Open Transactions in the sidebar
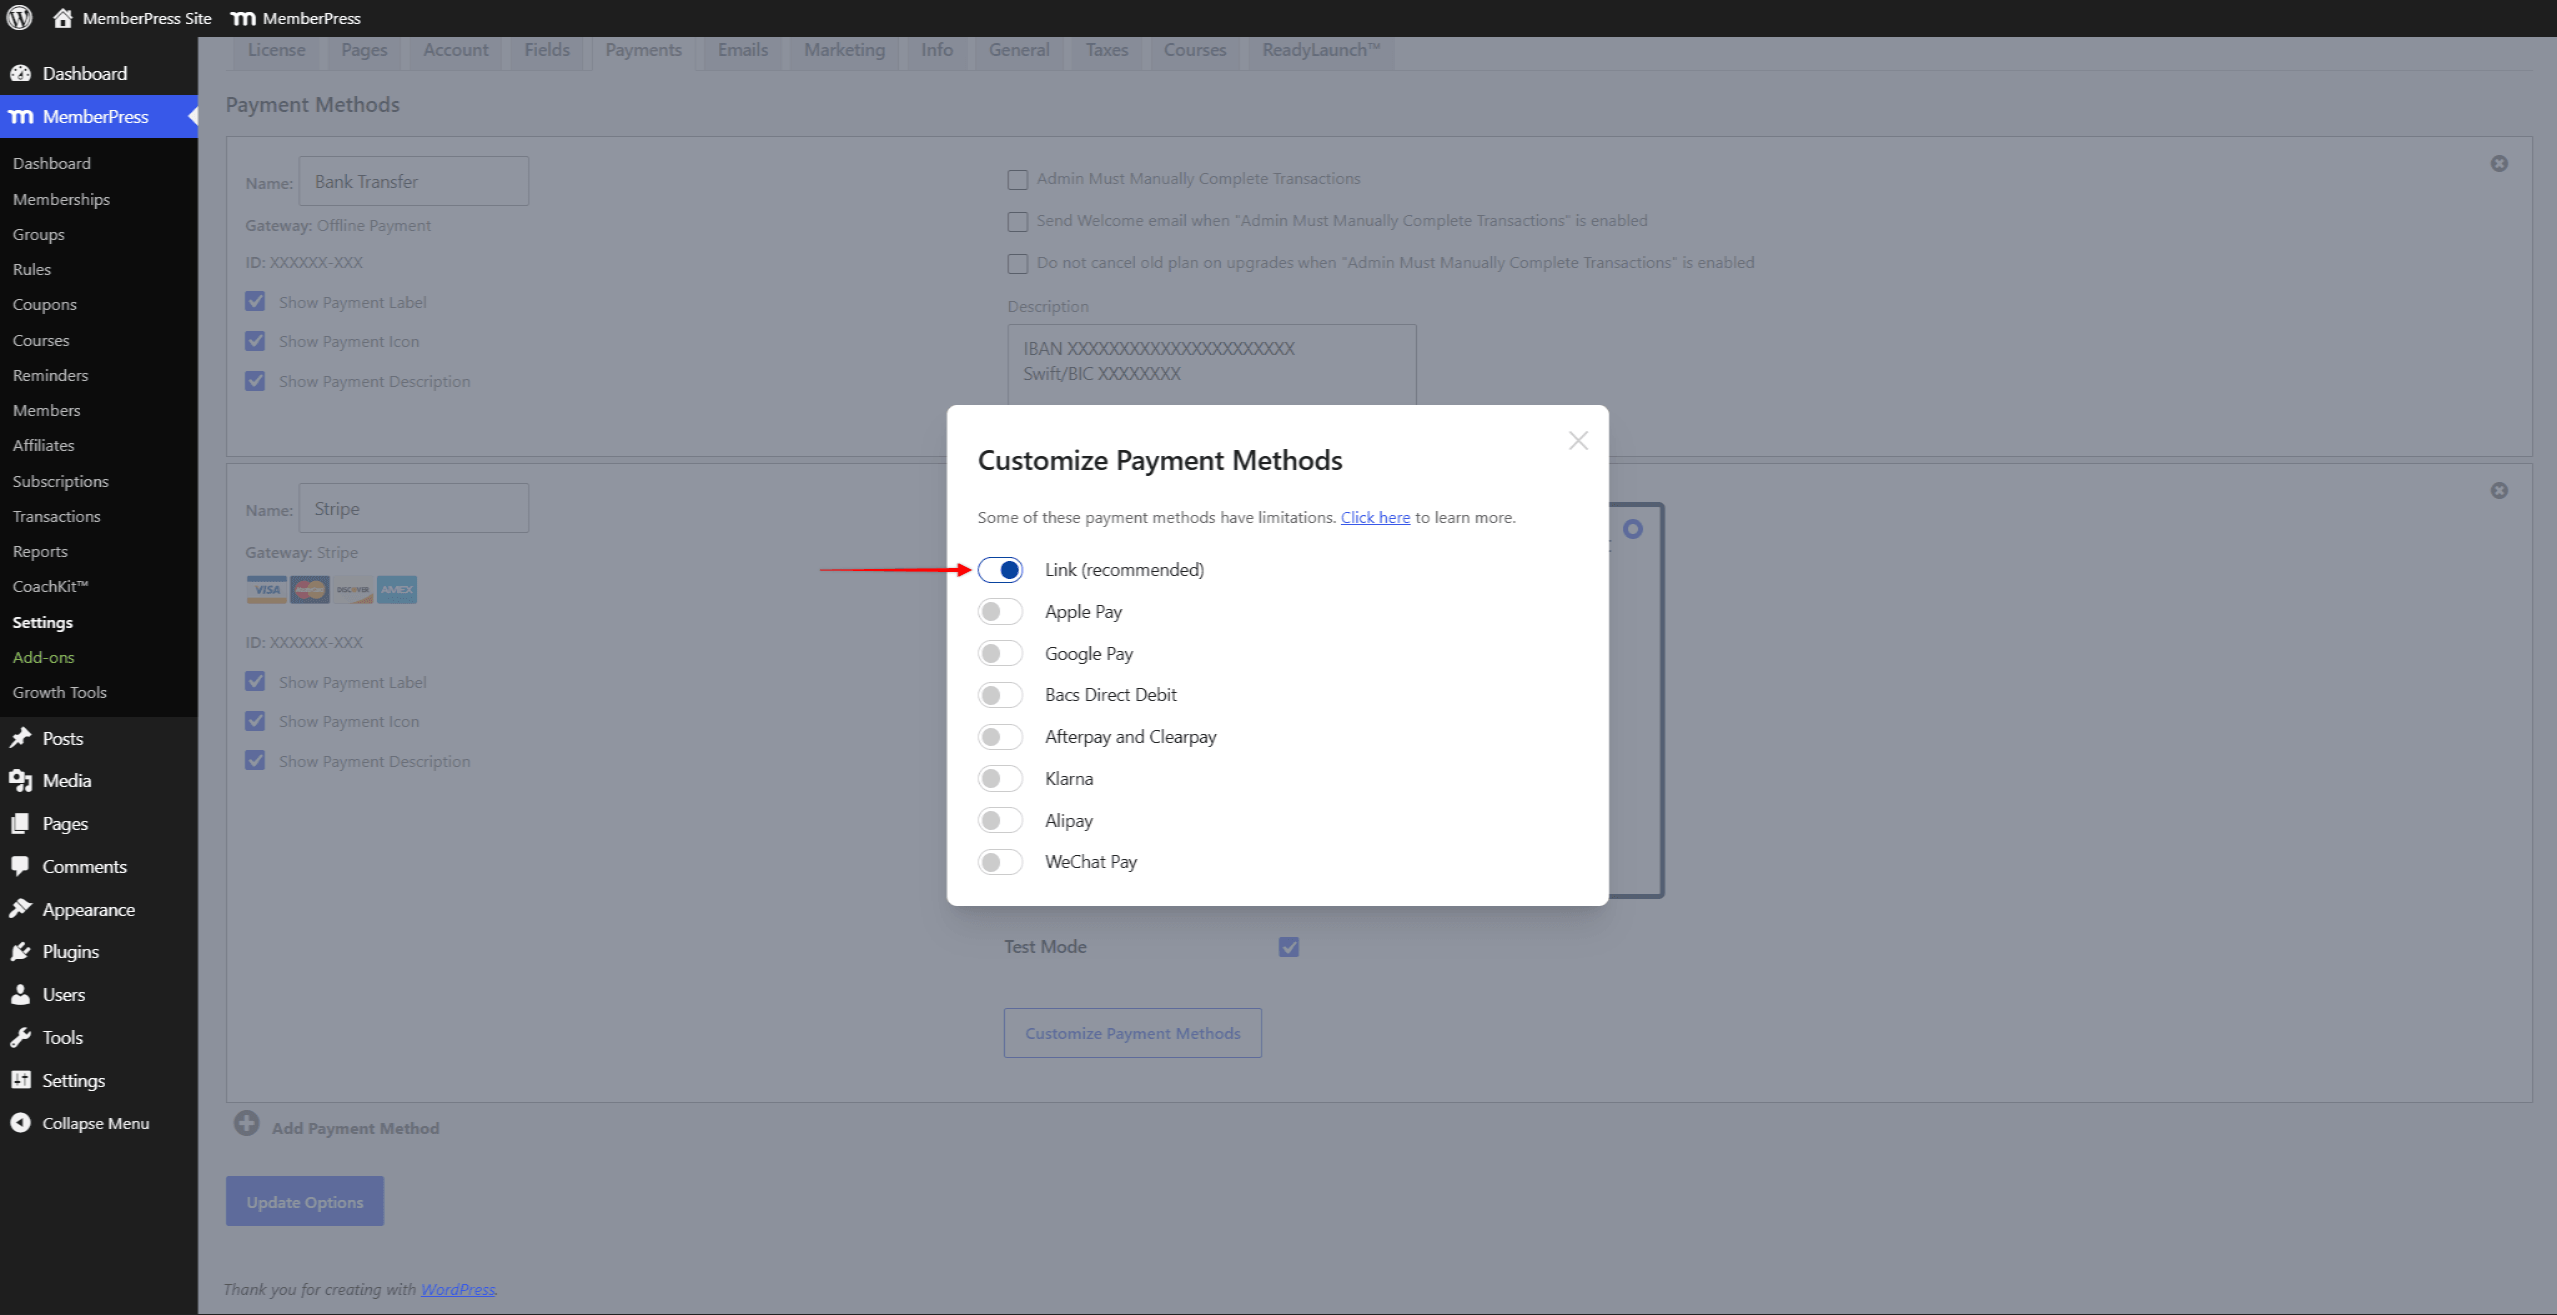Viewport: 2557px width, 1315px height. pos(56,516)
